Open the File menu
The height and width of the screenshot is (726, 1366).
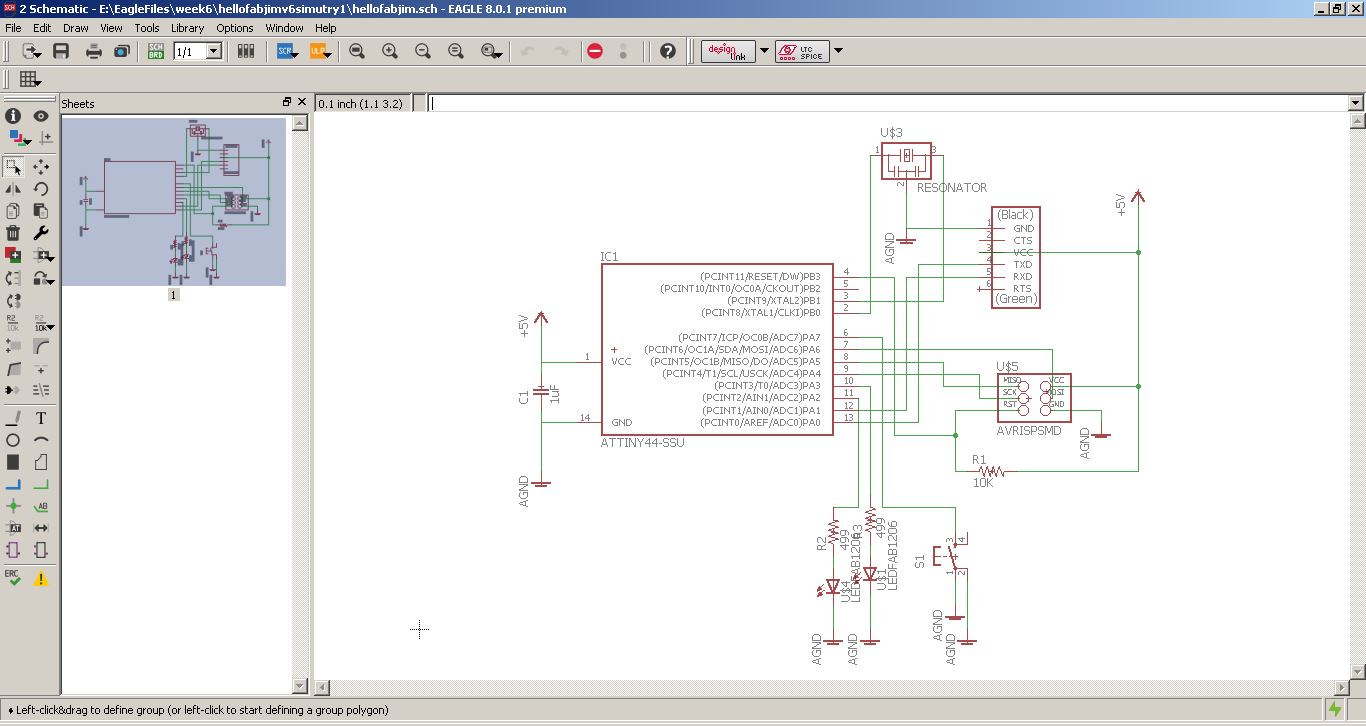[x=13, y=28]
